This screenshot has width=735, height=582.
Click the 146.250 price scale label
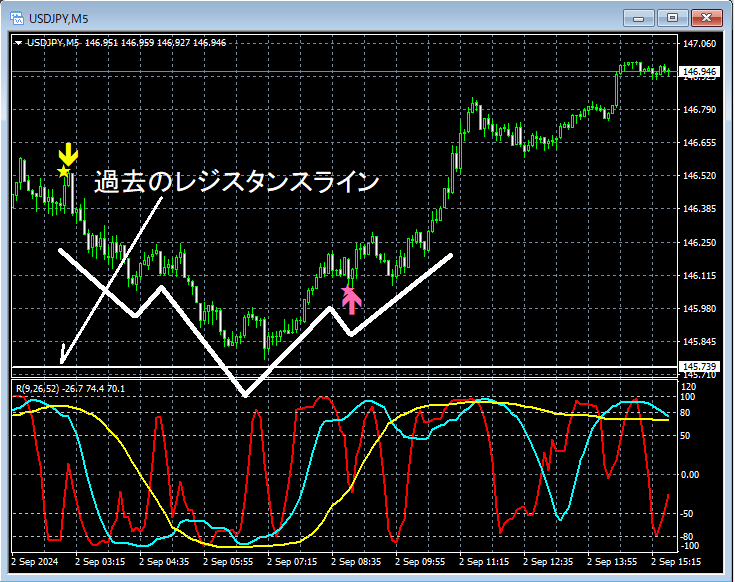pos(699,242)
